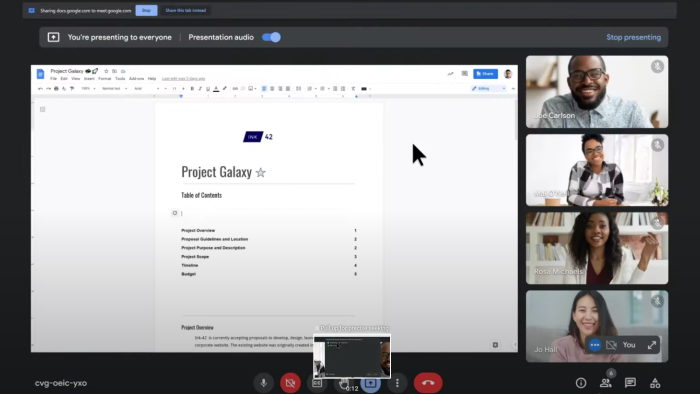Viewport: 700px width, 394px height.
Task: Open more options three-dot menu
Action: pyautogui.click(x=397, y=383)
